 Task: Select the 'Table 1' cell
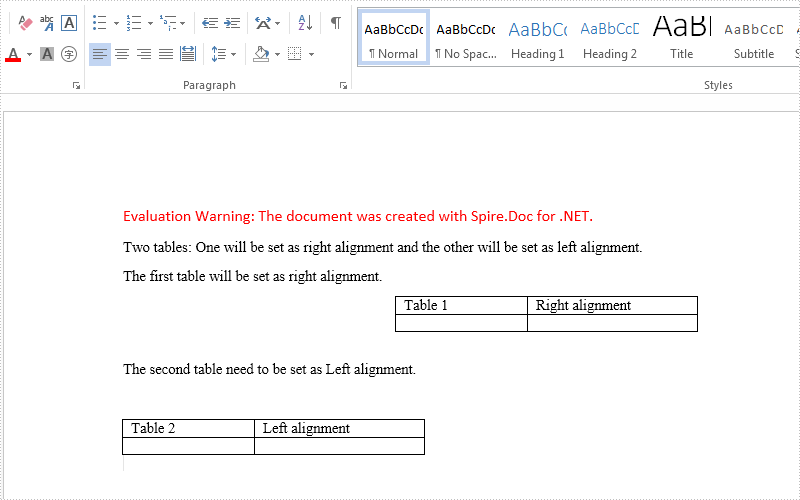point(461,306)
